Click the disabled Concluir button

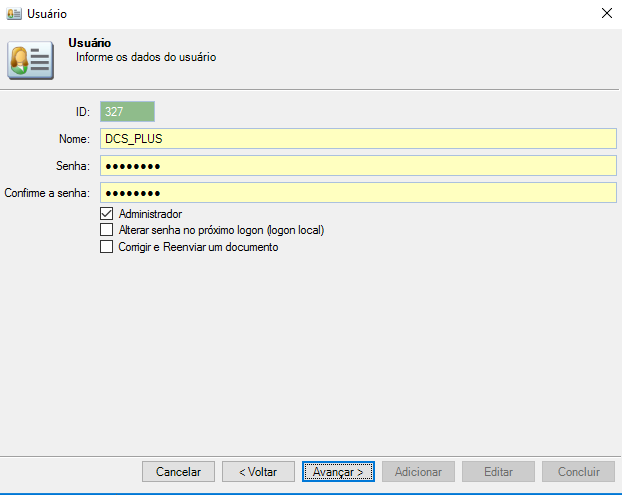point(578,471)
